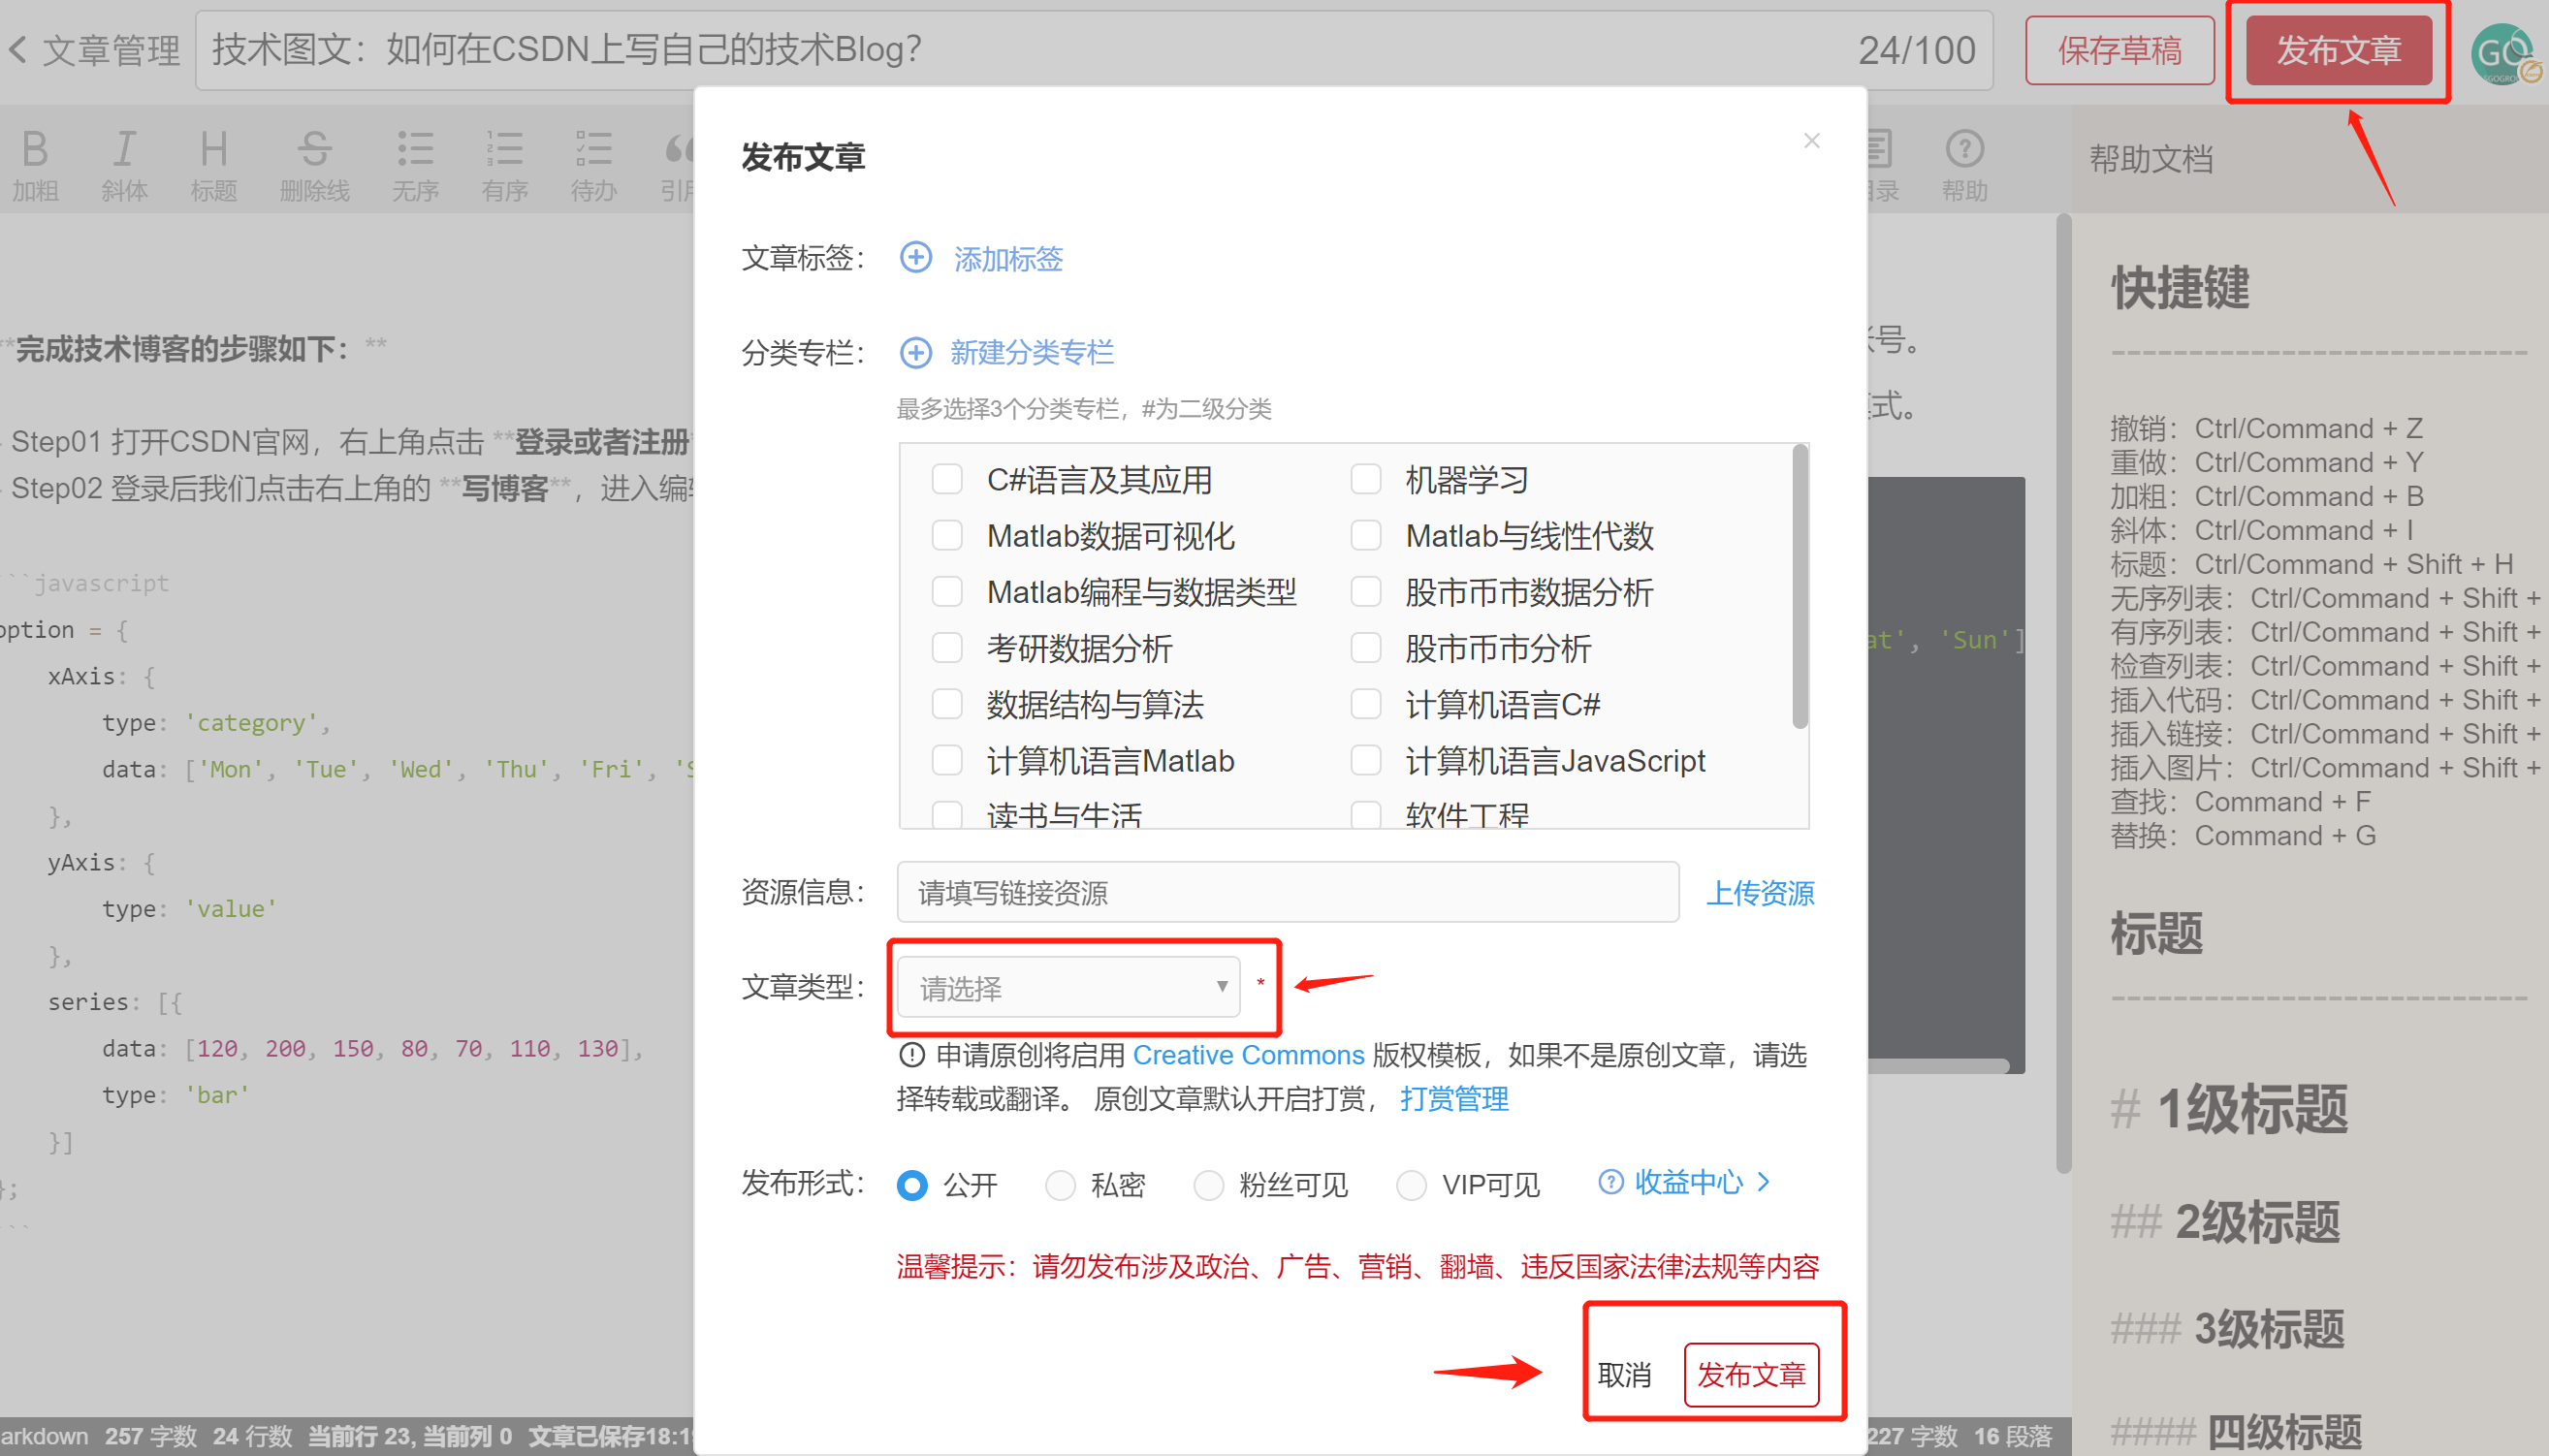The image size is (2549, 1456).
Task: Click the Help (帮助) question mark icon
Action: point(1964,165)
